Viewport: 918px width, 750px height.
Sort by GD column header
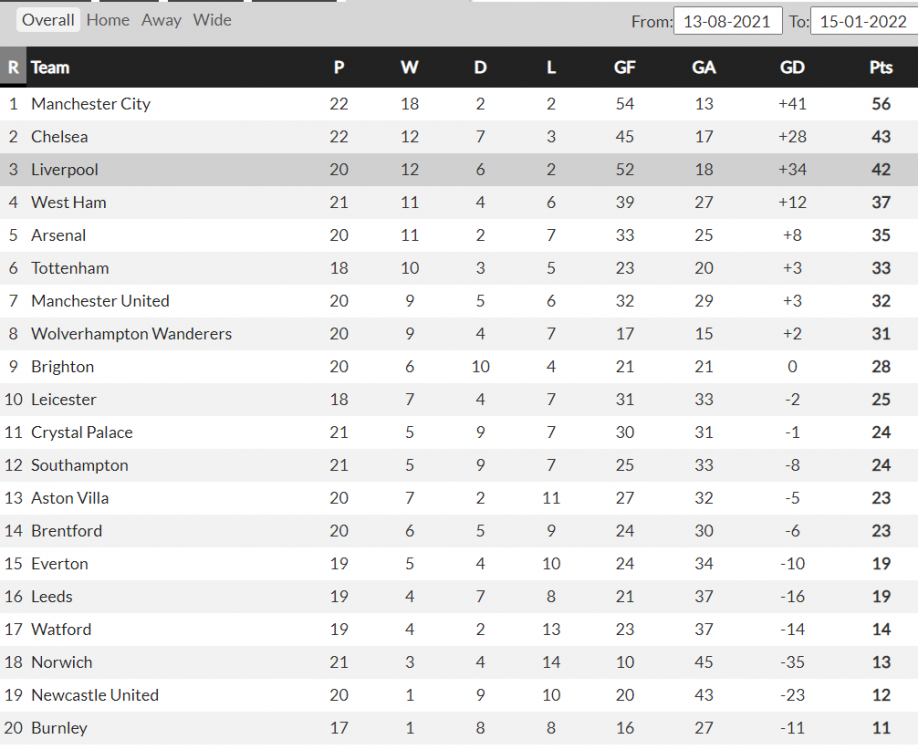tap(792, 67)
